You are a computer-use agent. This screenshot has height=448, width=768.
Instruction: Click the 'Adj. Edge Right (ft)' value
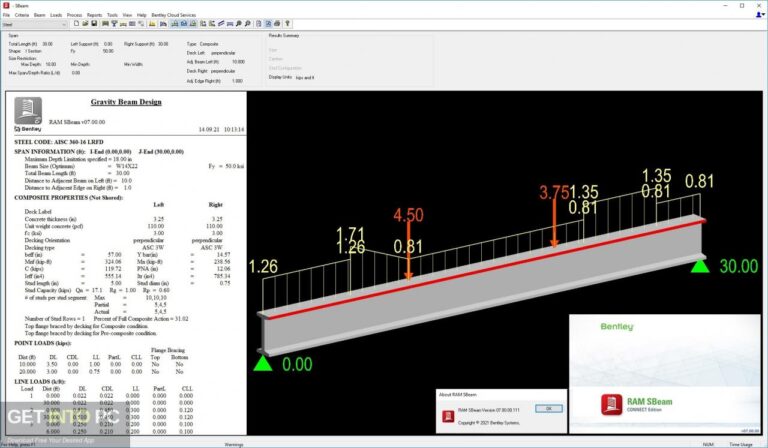tap(237, 81)
